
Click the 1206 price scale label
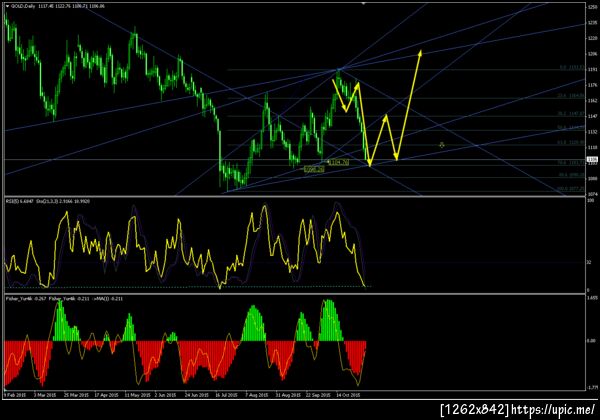pos(592,54)
